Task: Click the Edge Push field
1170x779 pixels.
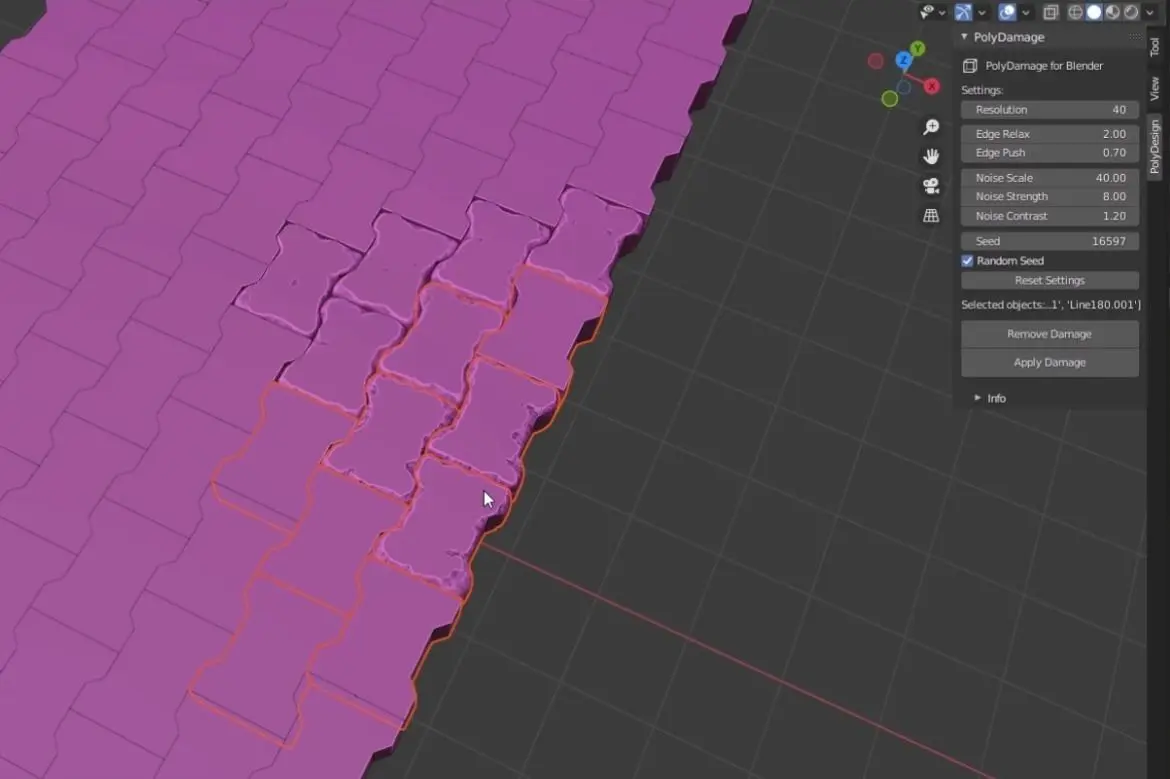Action: tap(1050, 152)
